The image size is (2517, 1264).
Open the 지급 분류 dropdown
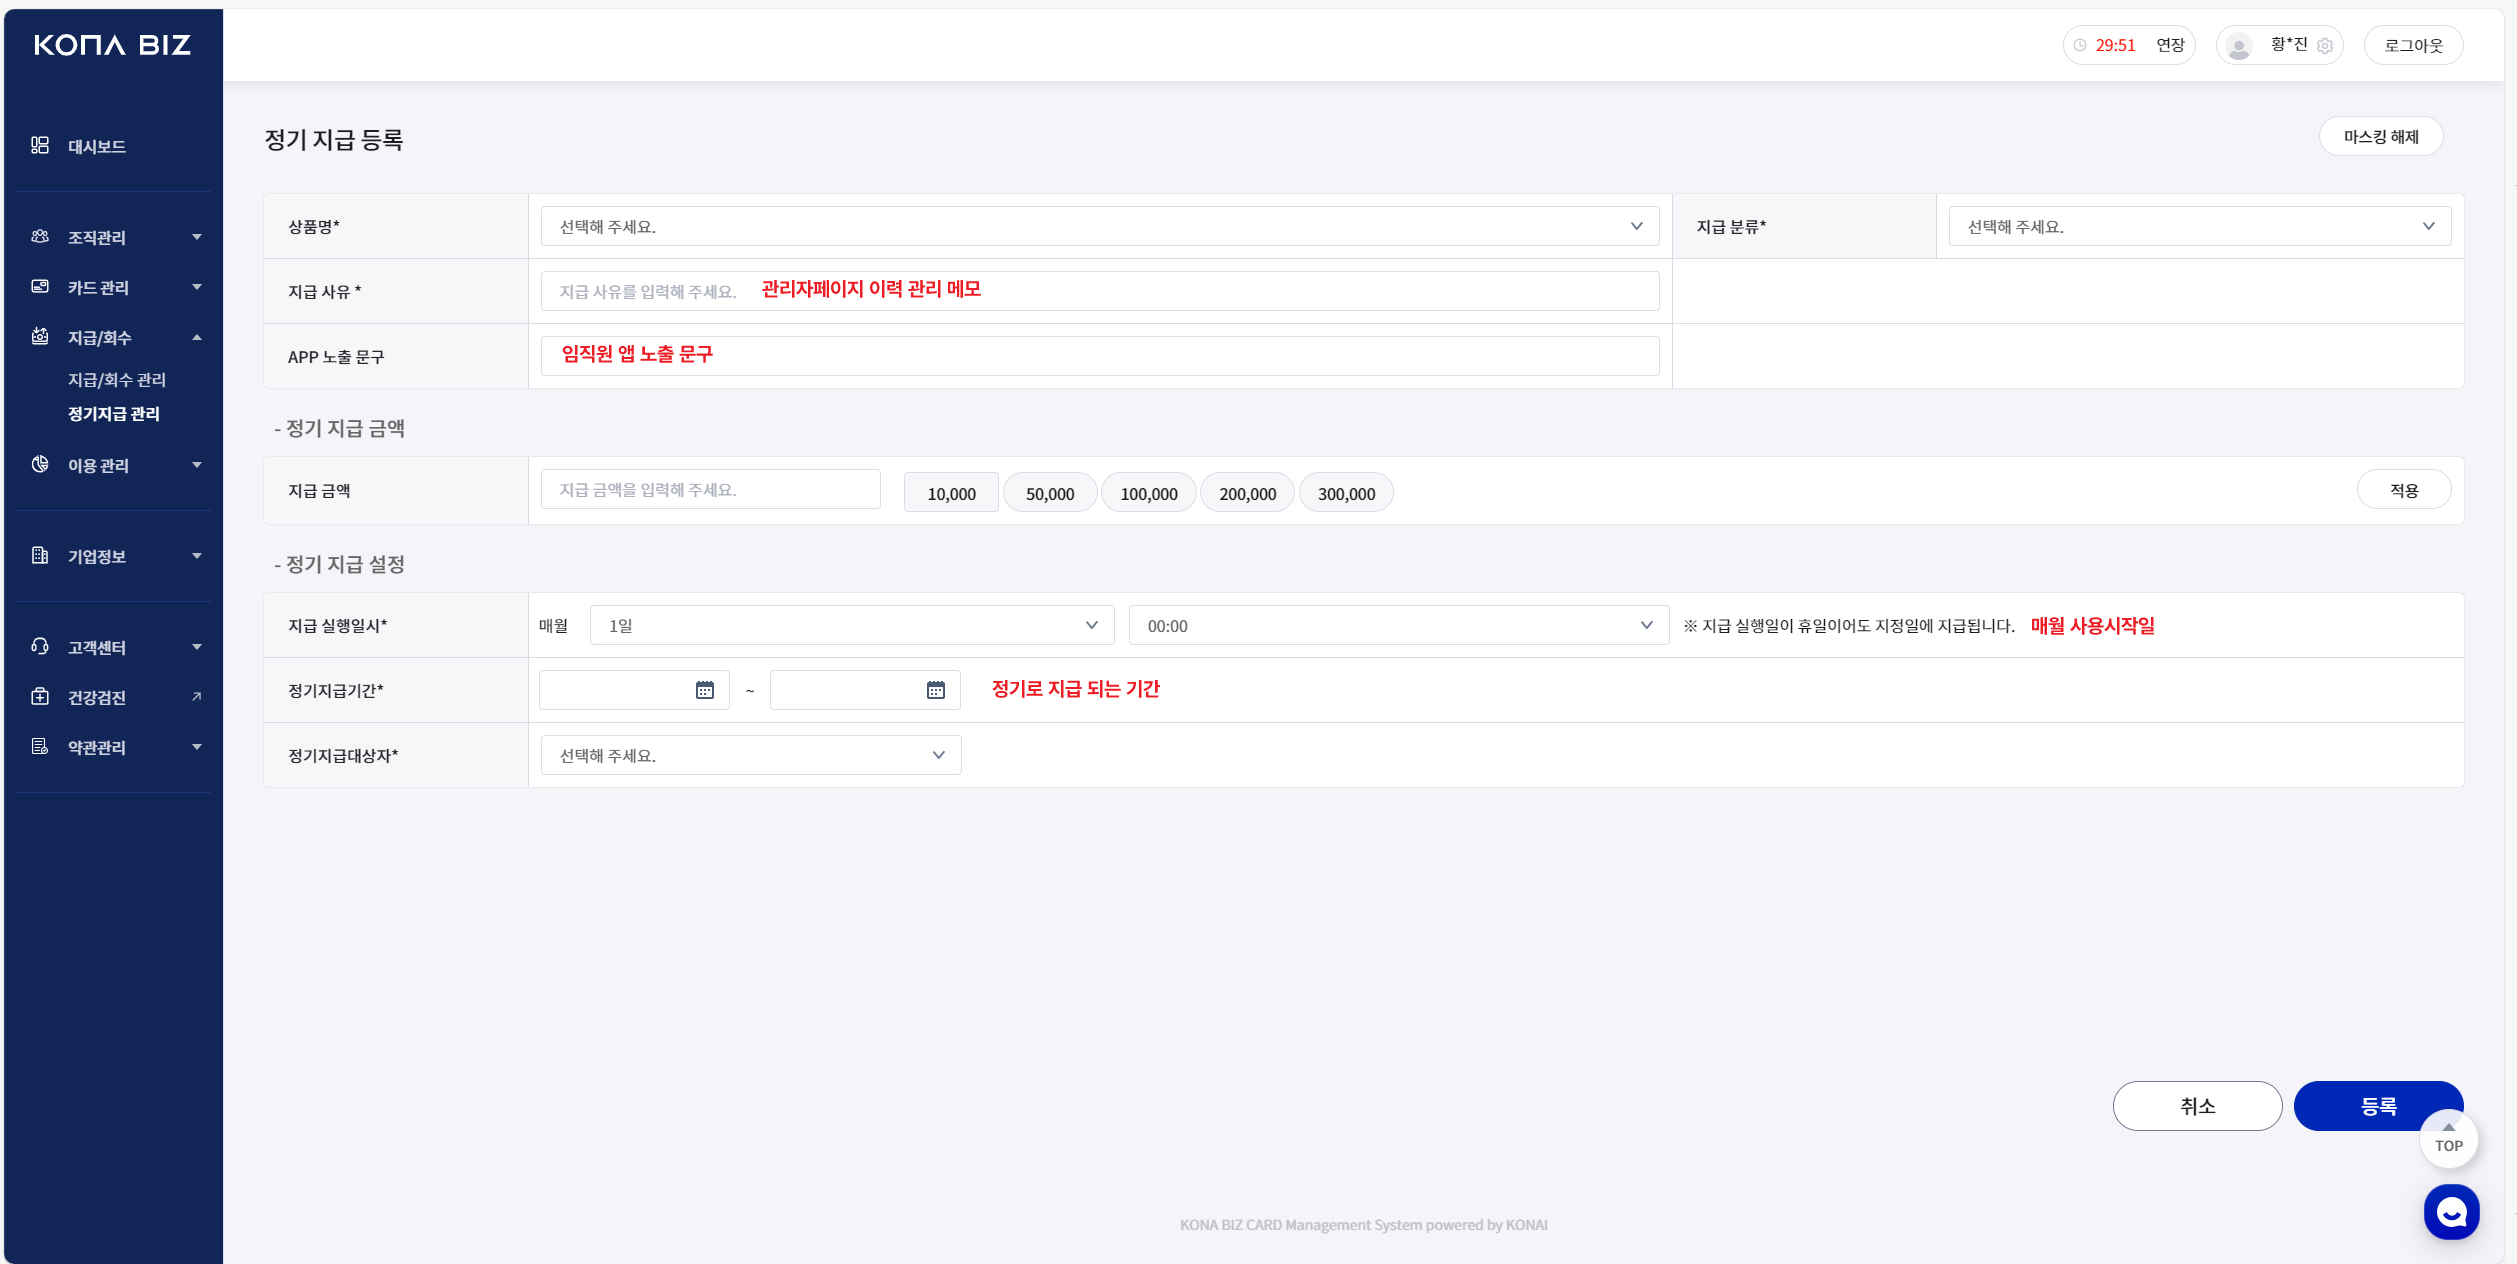point(2199,227)
